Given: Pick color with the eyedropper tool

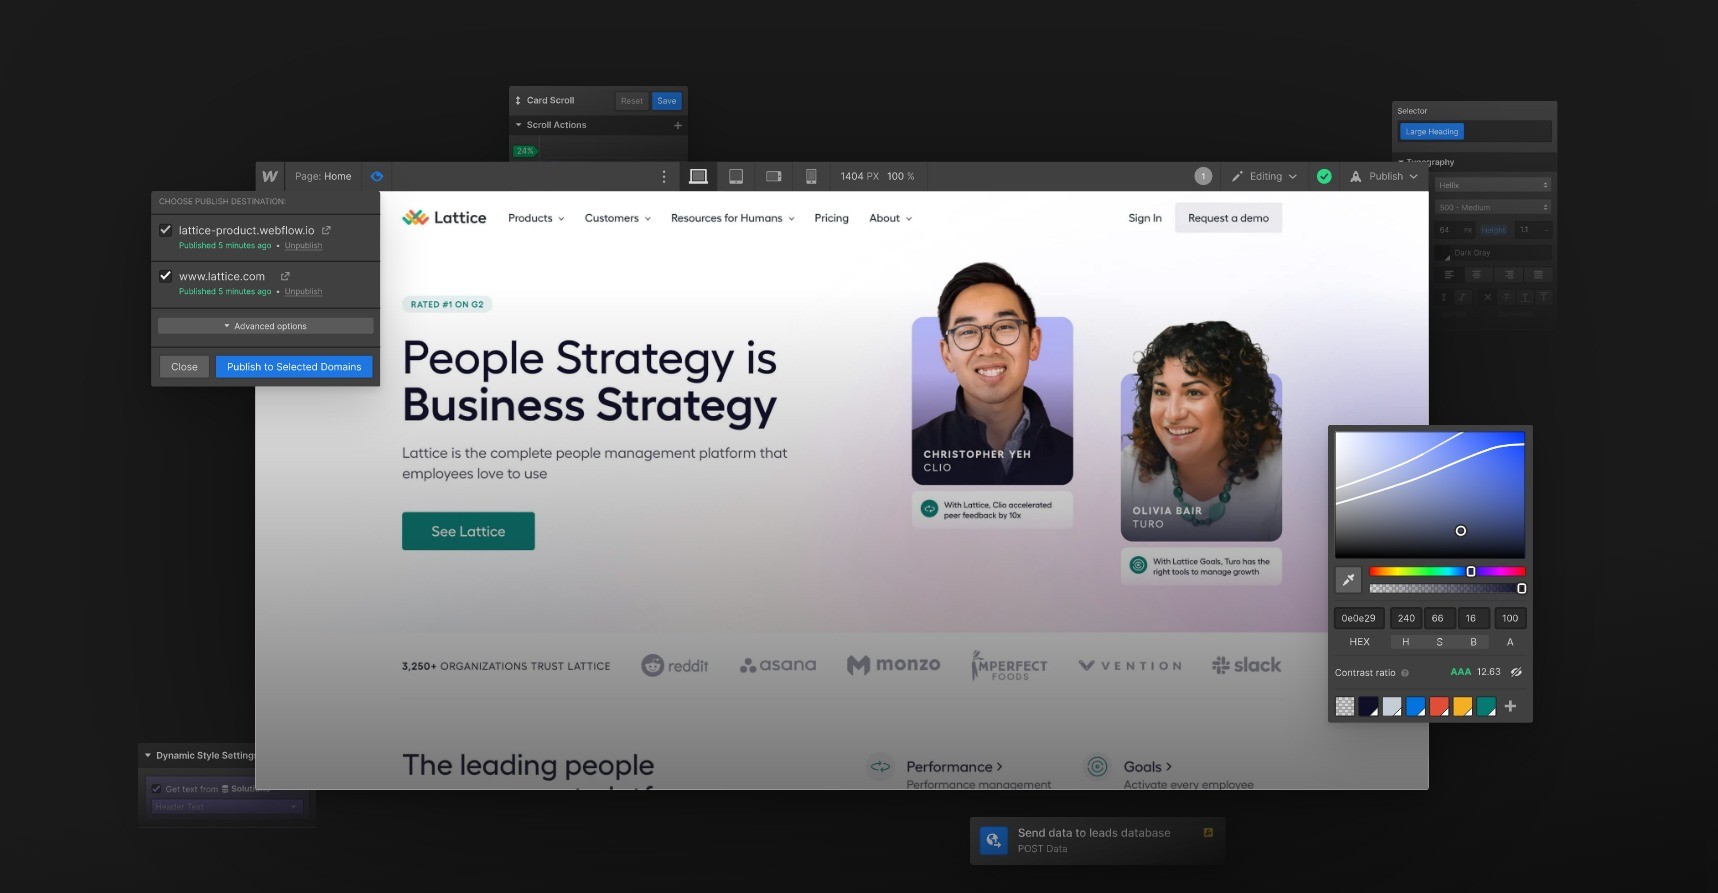Looking at the screenshot, I should (x=1348, y=579).
